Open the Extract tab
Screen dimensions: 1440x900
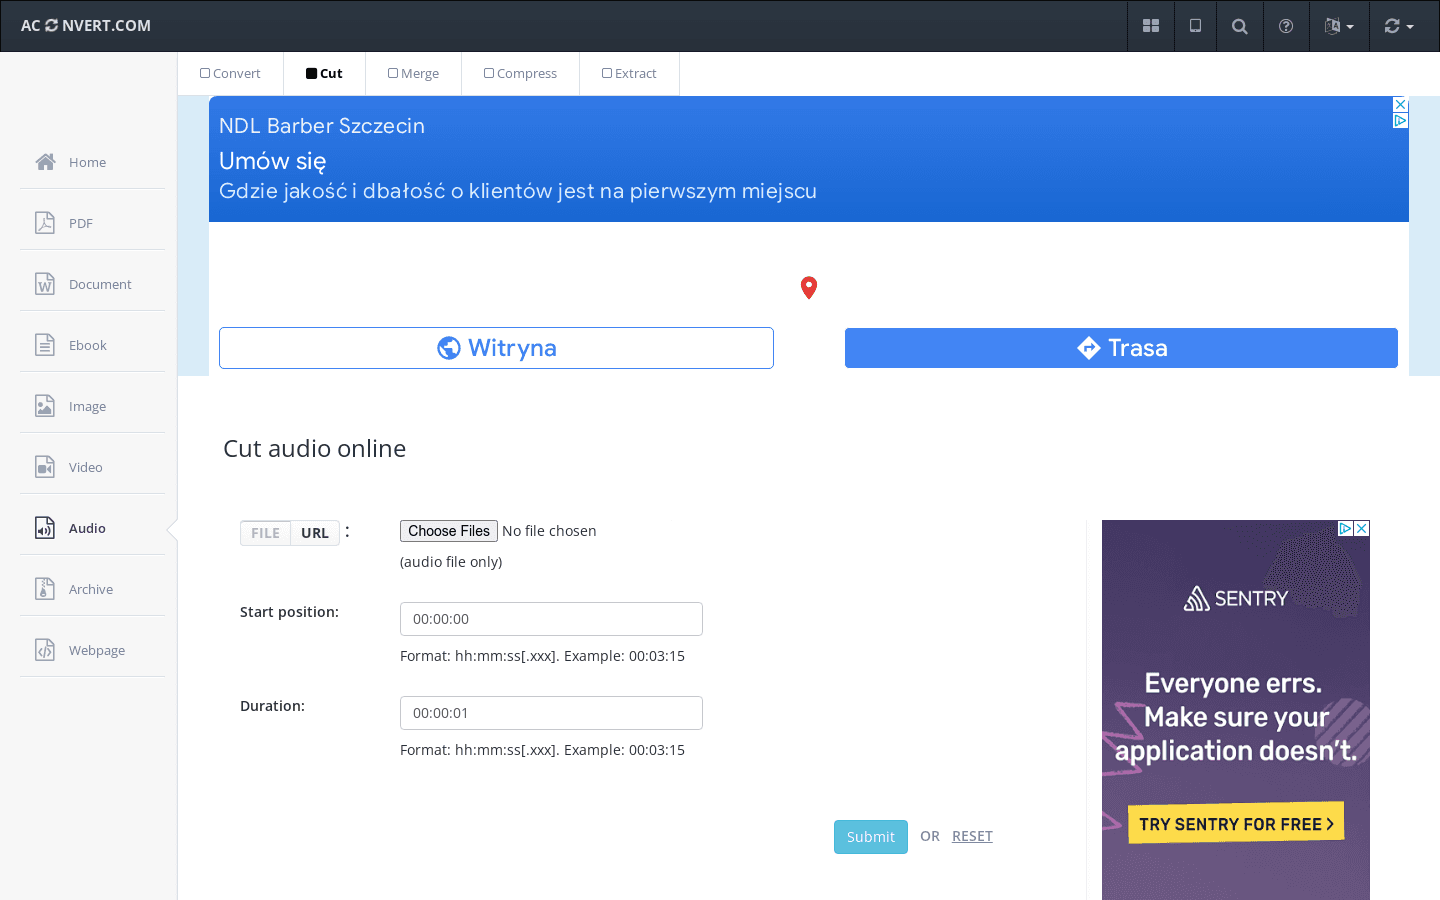(x=629, y=74)
